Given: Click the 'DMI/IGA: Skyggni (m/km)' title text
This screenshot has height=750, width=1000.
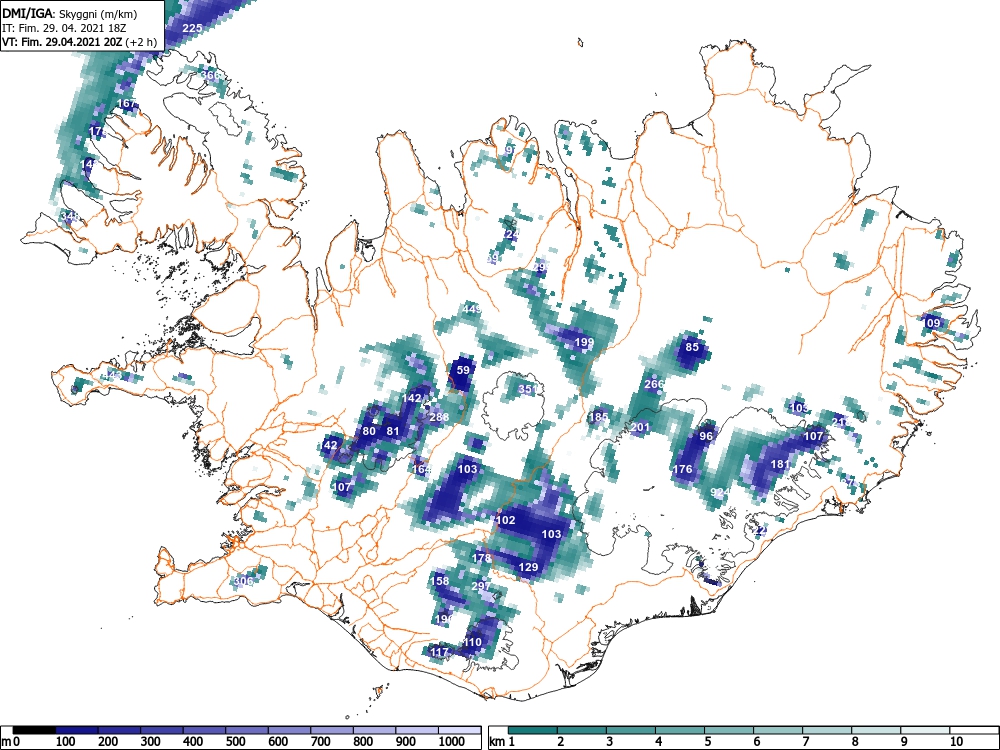Looking at the screenshot, I should (x=70, y=13).
